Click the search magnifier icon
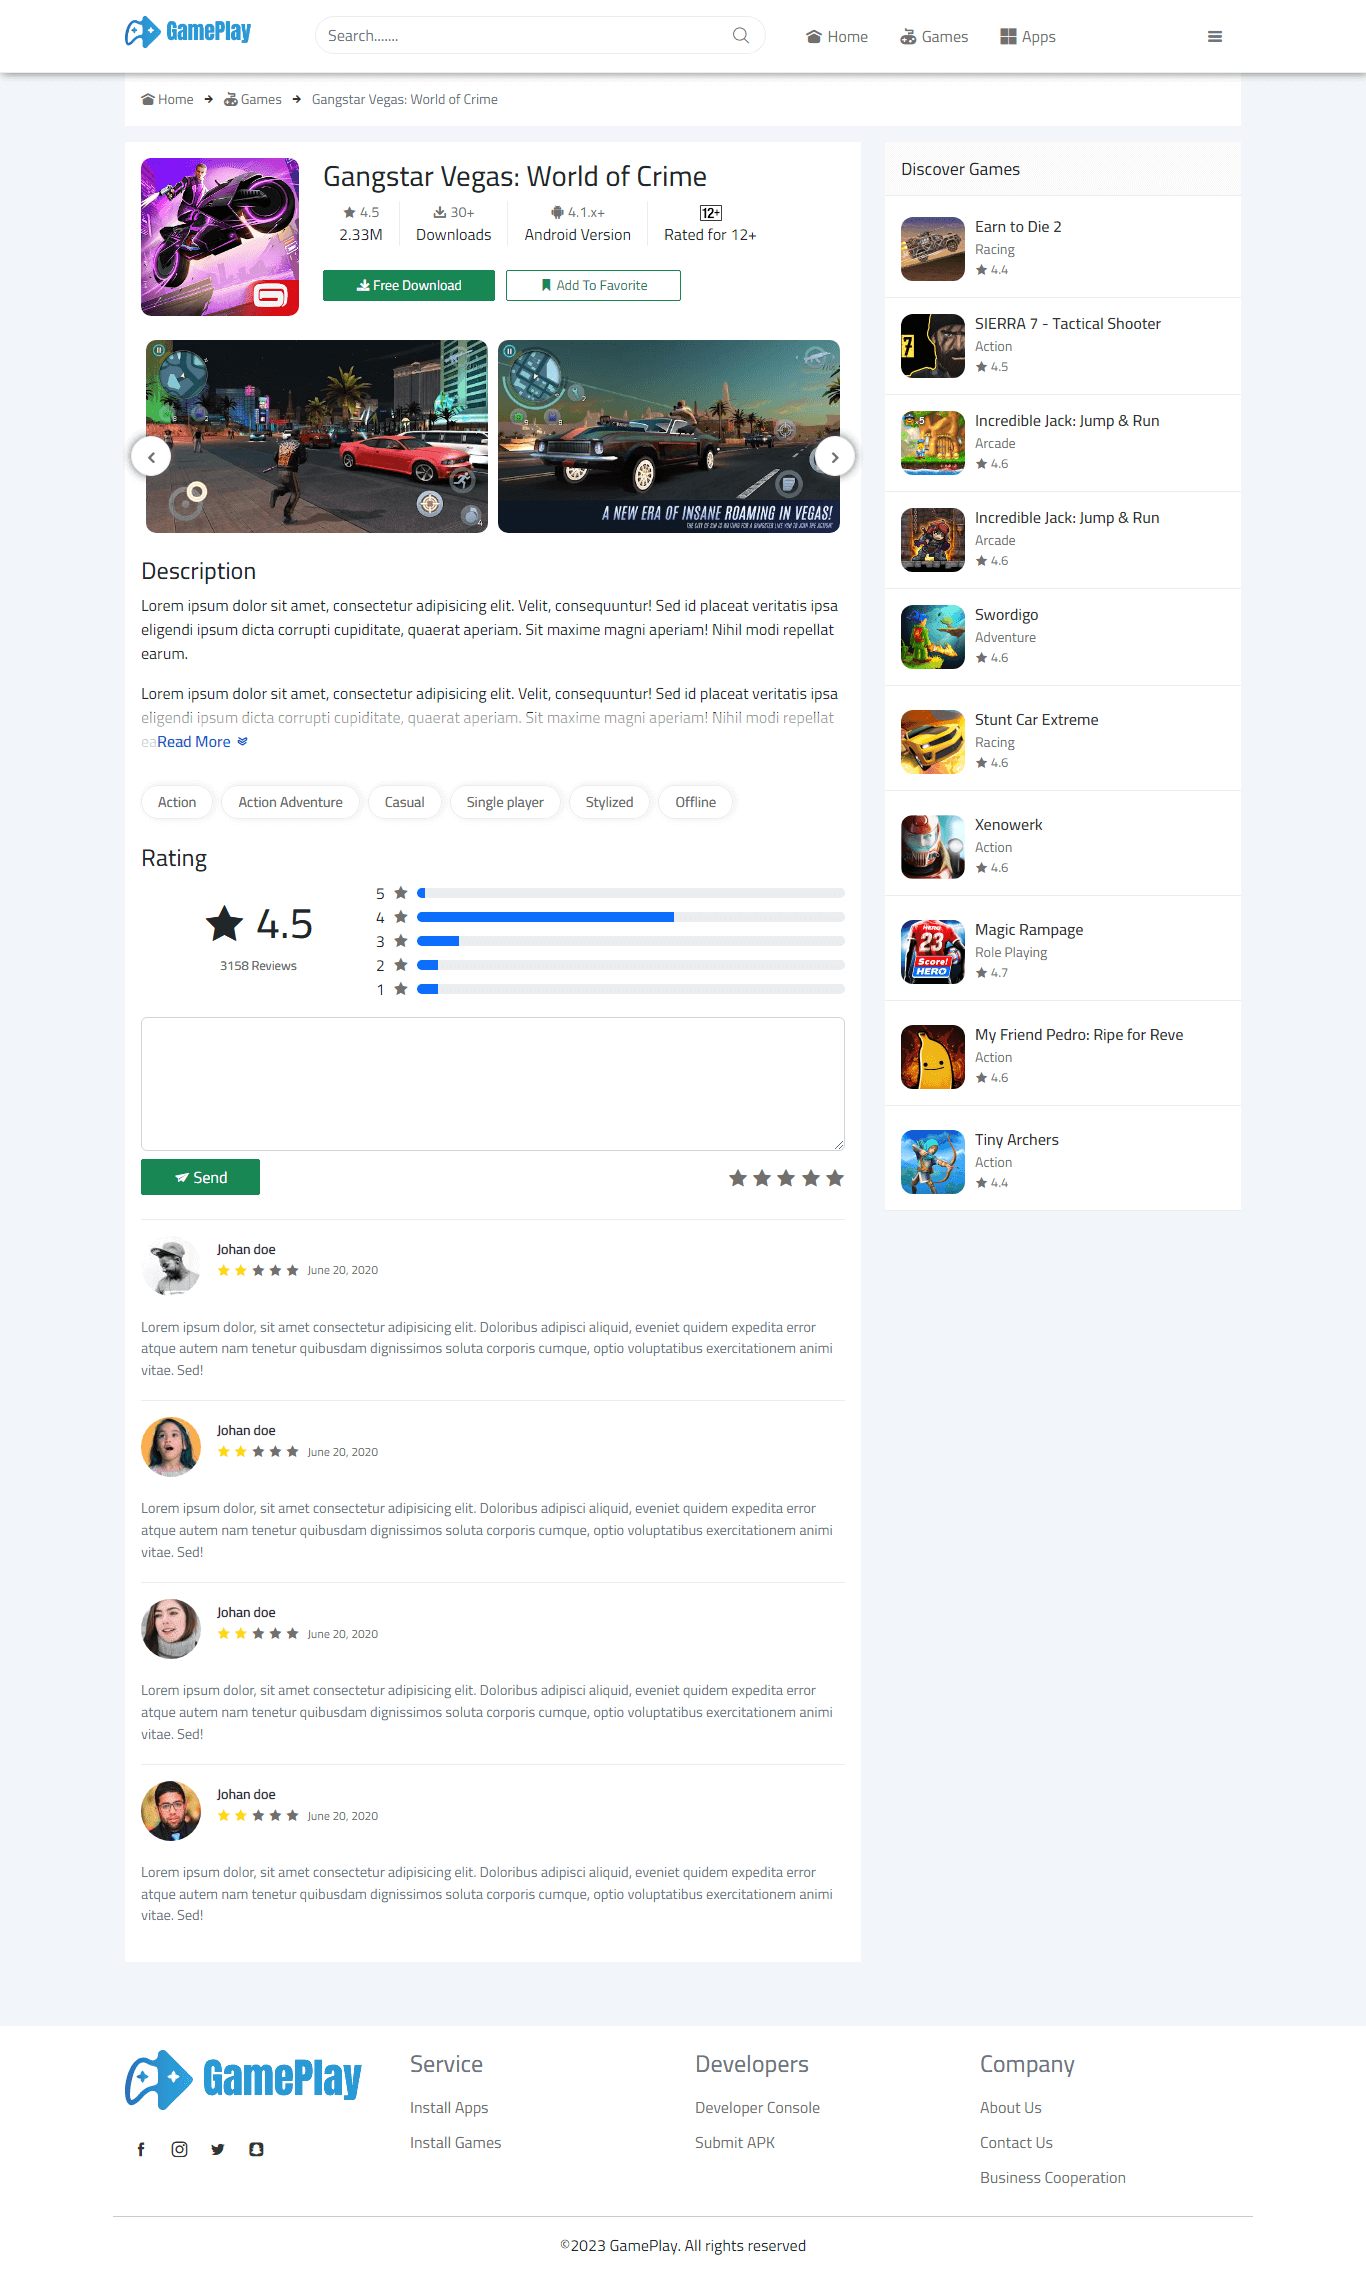 [x=740, y=36]
